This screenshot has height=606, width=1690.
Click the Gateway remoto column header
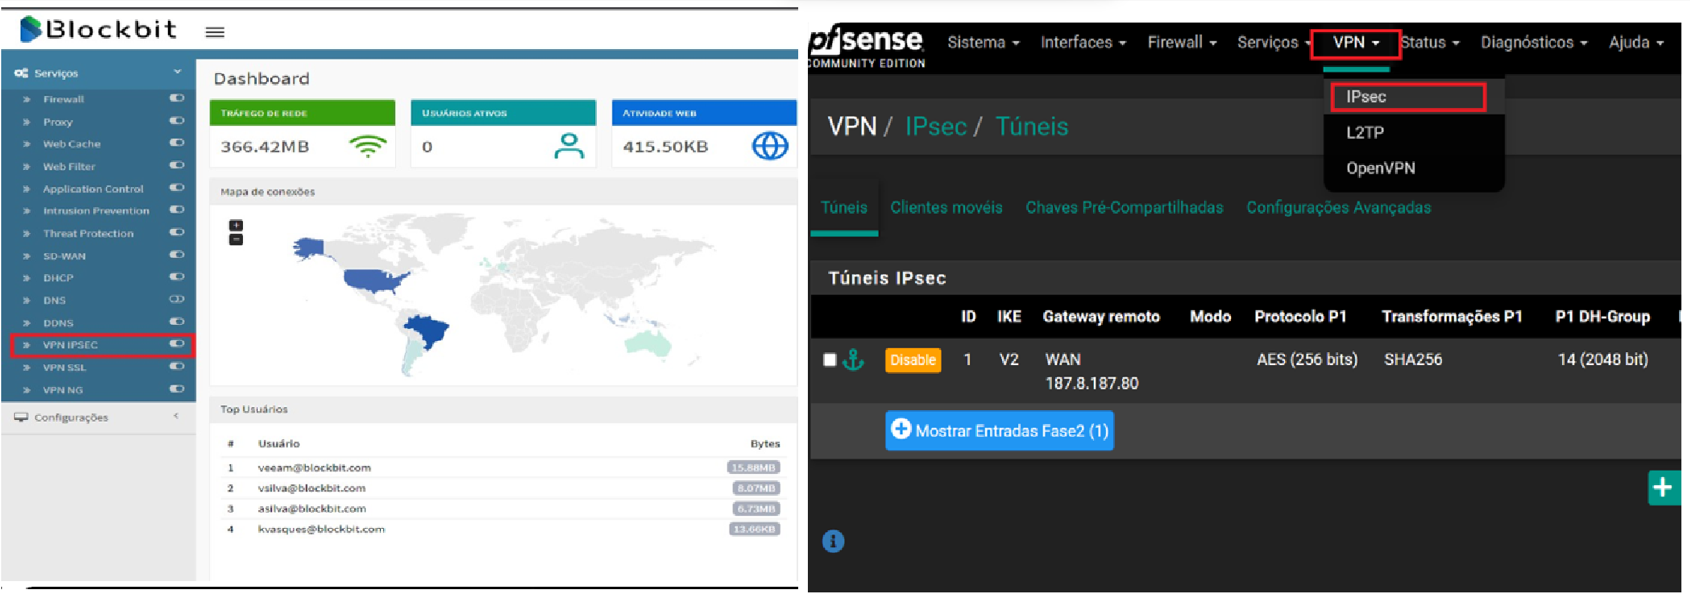pyautogui.click(x=1101, y=316)
